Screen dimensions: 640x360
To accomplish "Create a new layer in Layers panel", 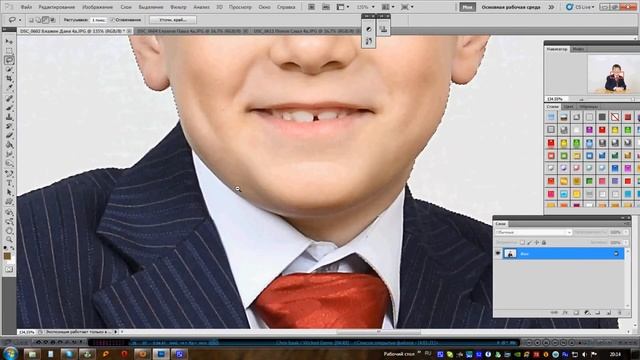I will tap(609, 313).
